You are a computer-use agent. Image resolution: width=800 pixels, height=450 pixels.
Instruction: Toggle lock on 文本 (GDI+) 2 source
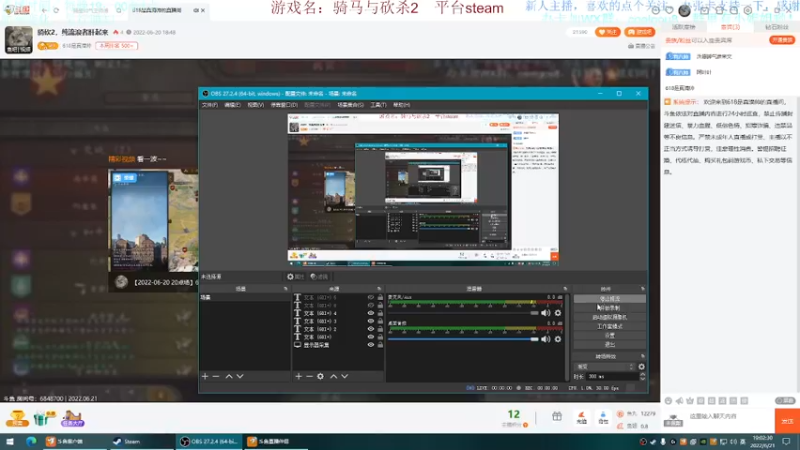point(380,329)
